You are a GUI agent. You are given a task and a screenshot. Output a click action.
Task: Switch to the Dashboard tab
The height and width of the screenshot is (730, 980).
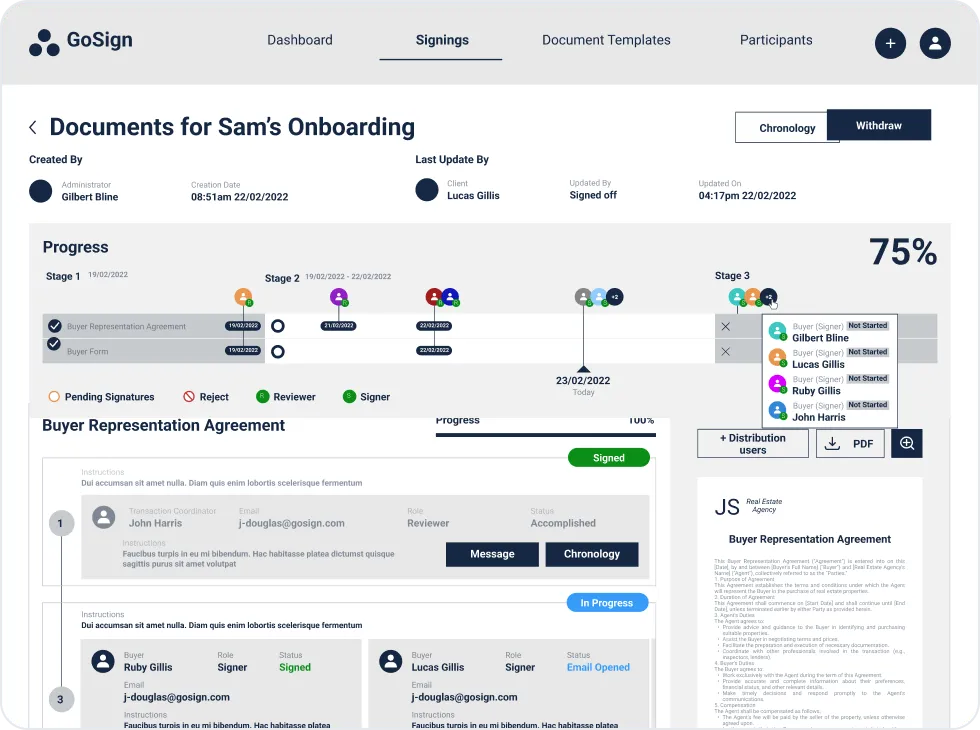(x=300, y=40)
